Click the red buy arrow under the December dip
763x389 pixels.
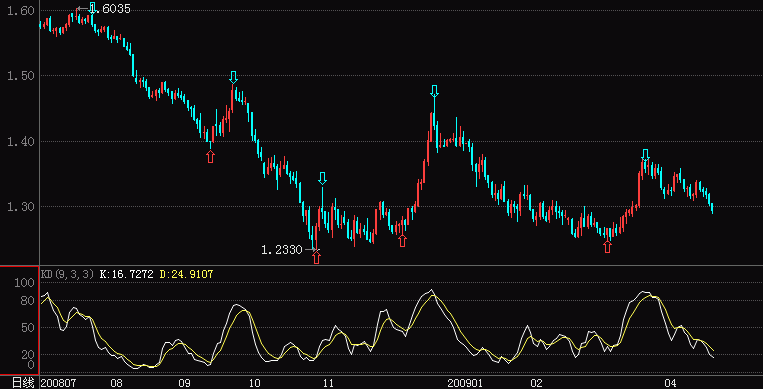(402, 240)
